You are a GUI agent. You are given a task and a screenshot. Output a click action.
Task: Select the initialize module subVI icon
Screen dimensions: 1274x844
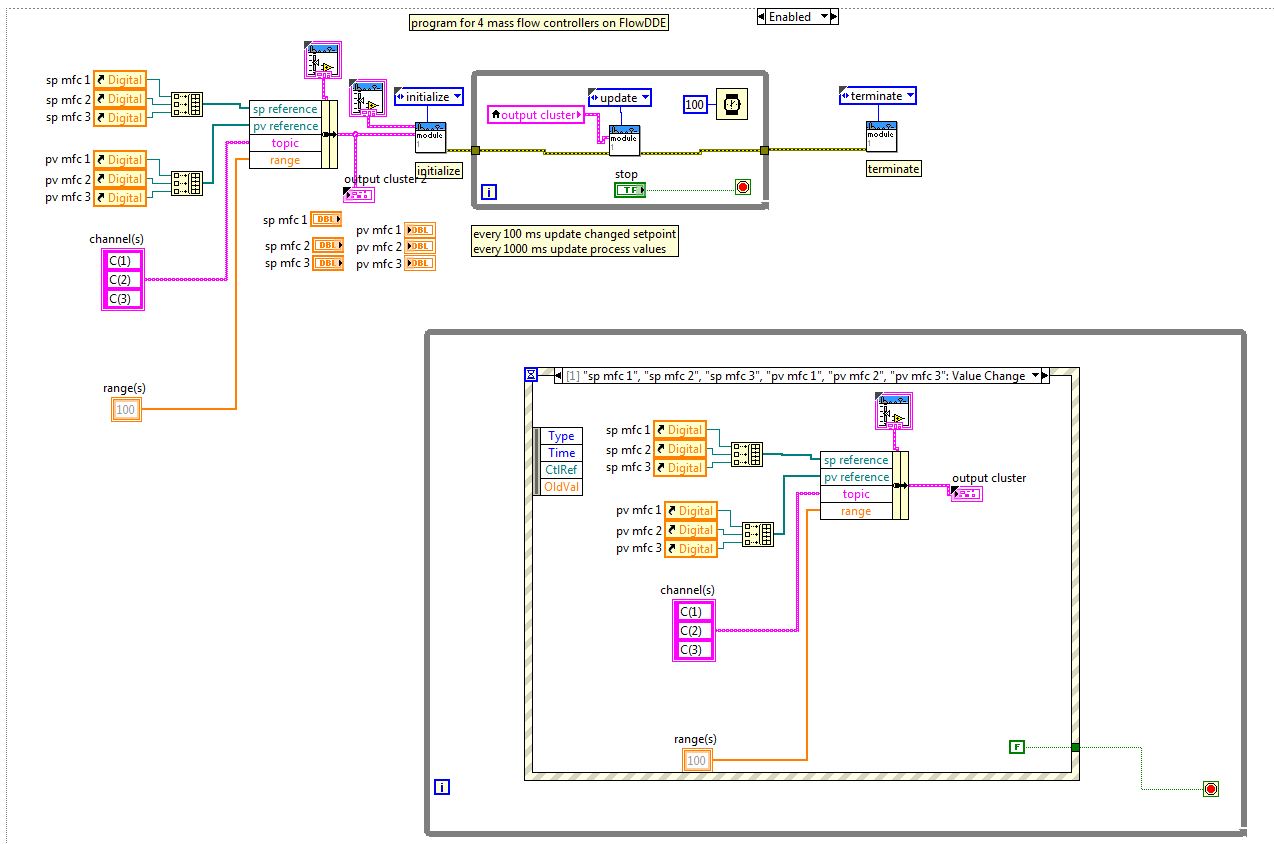point(431,138)
